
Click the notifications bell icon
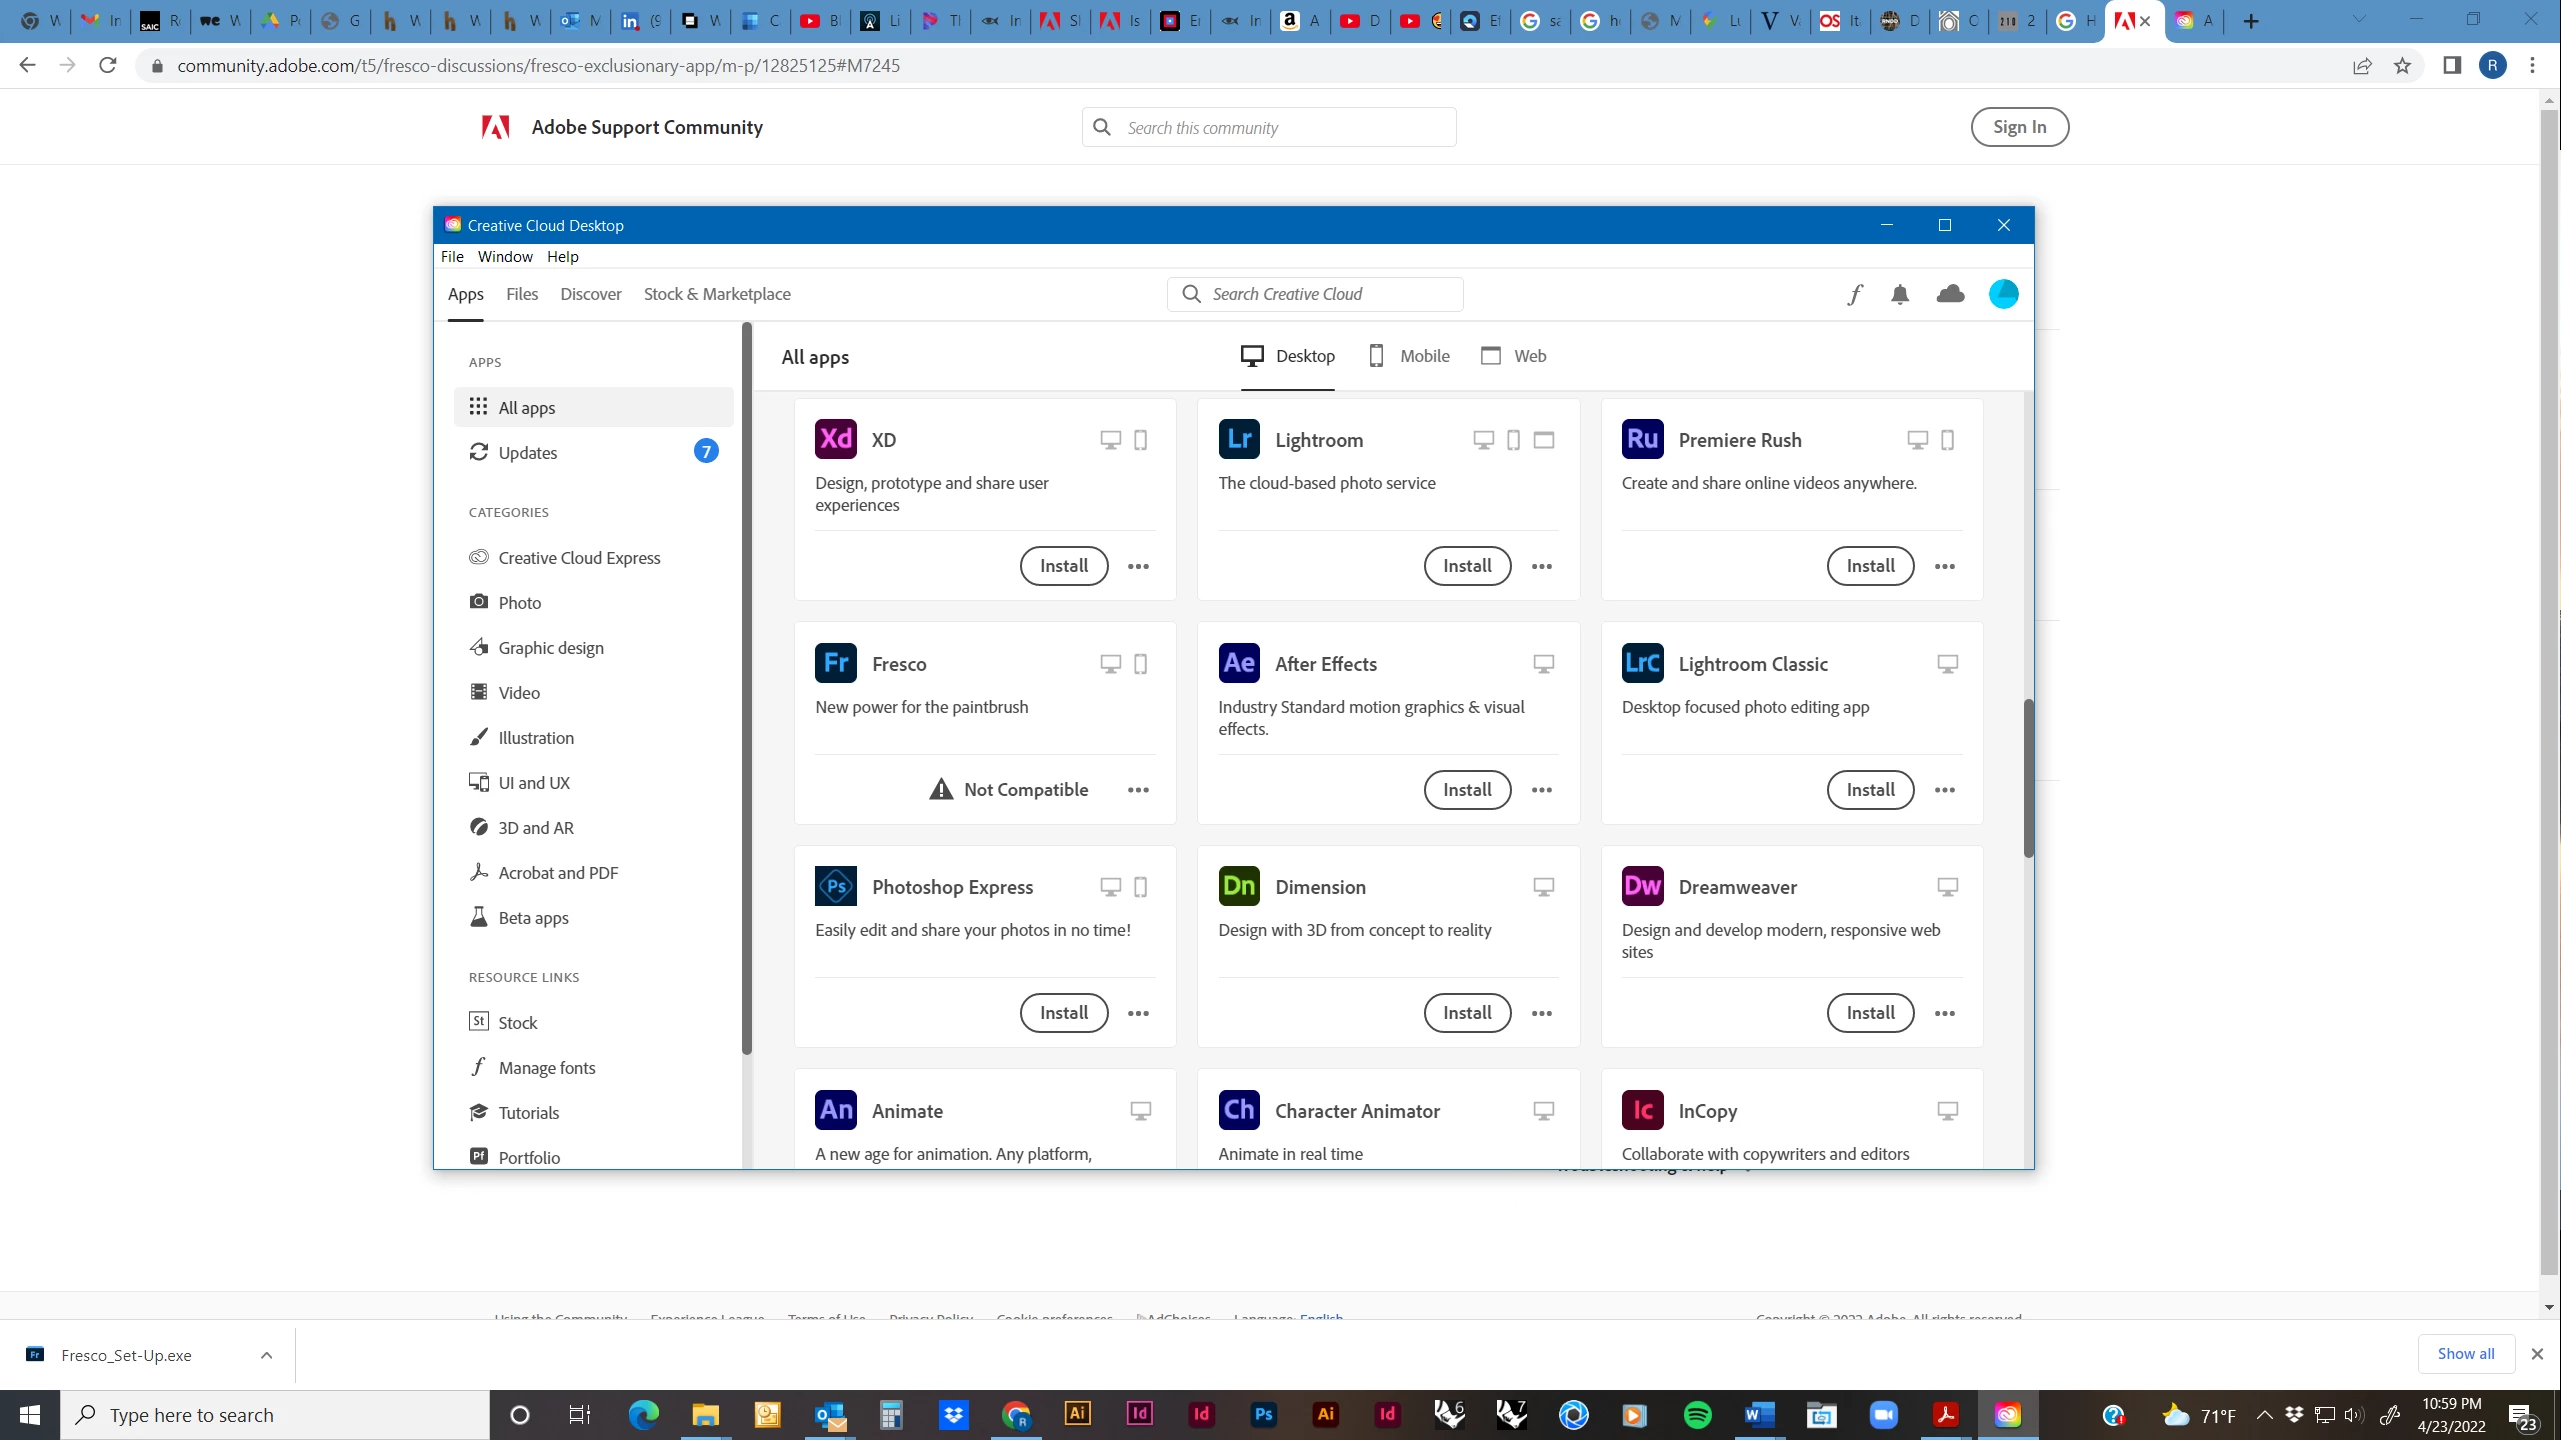pos(1900,294)
